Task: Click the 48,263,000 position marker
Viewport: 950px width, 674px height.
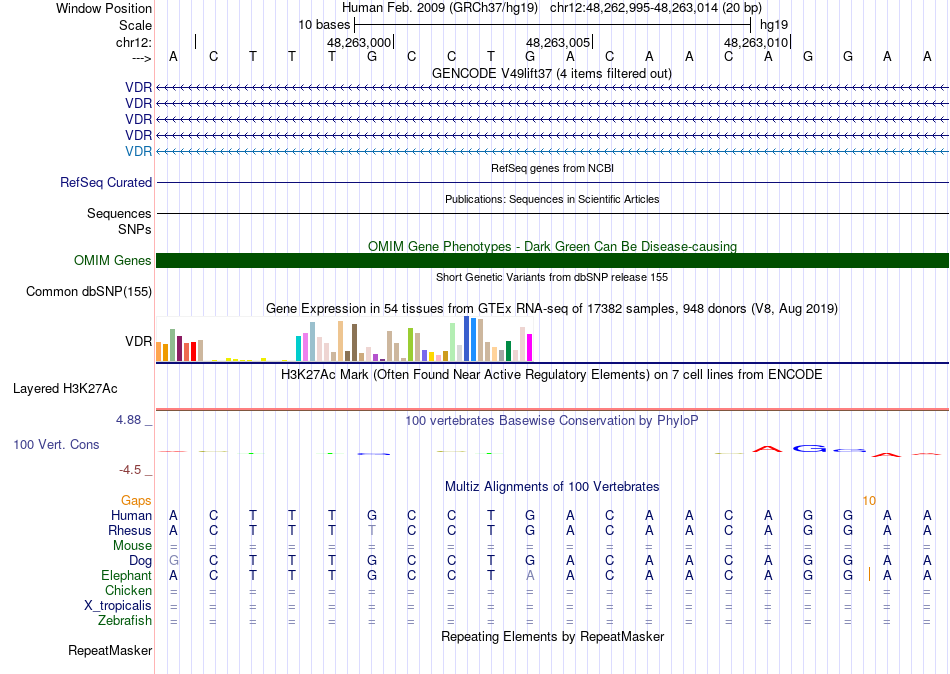Action: (x=359, y=42)
